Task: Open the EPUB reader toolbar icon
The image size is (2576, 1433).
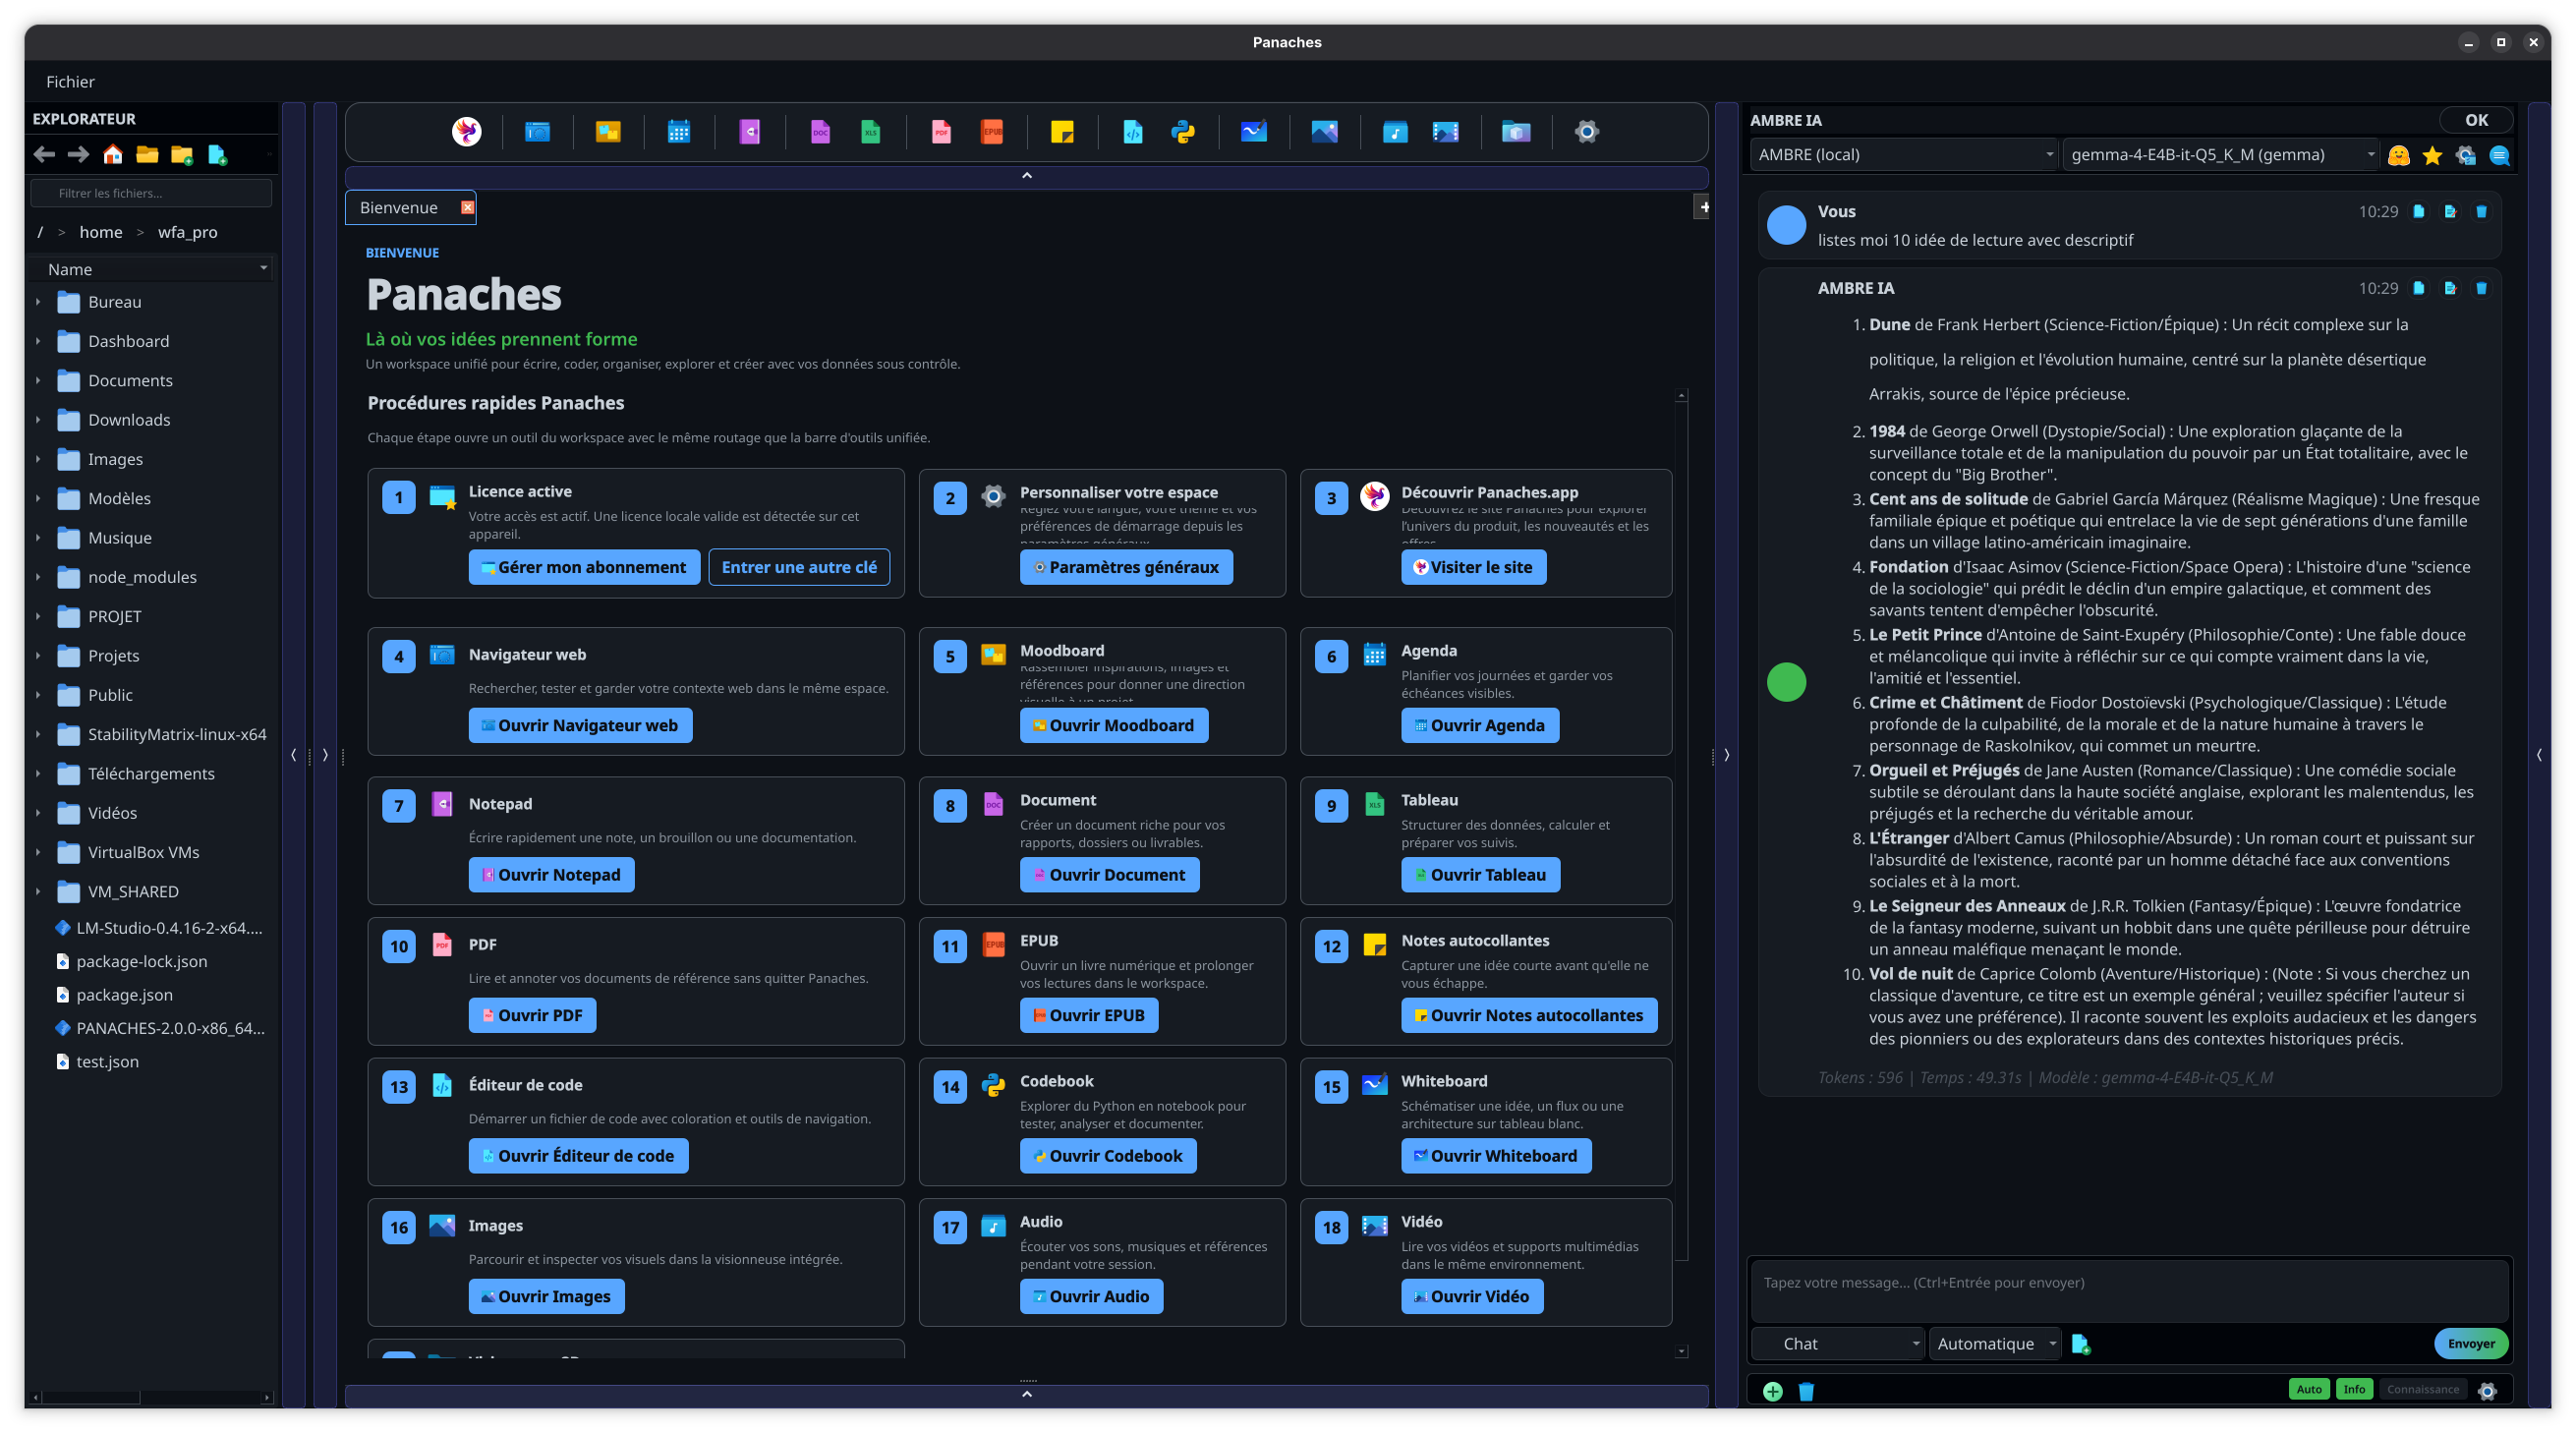Action: pyautogui.click(x=992, y=131)
